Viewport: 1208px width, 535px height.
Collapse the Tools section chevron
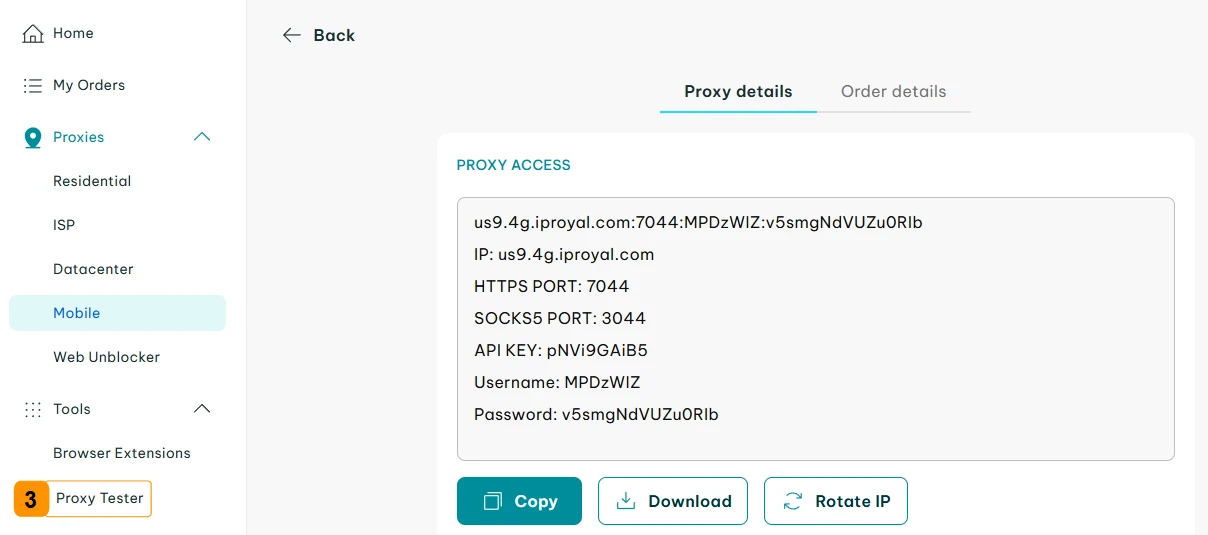tap(202, 409)
